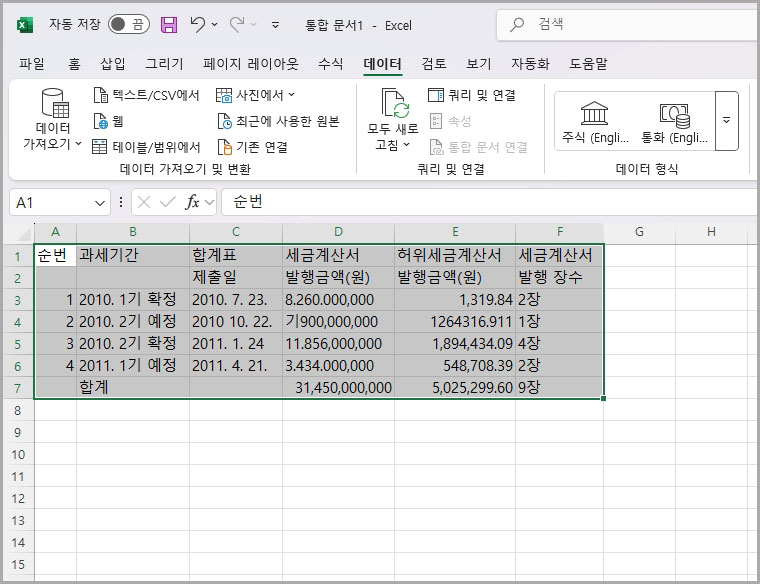Switch to the 페이지 레이아웃 tab
Screen dimensions: 760x584
point(251,63)
